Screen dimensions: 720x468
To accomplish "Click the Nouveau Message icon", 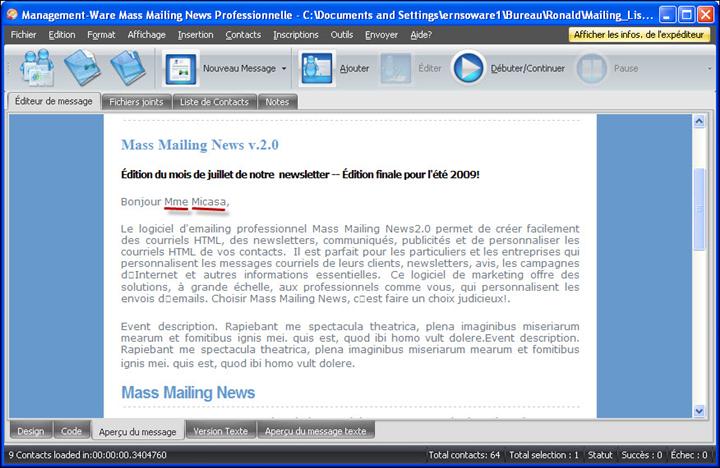I will [x=180, y=68].
